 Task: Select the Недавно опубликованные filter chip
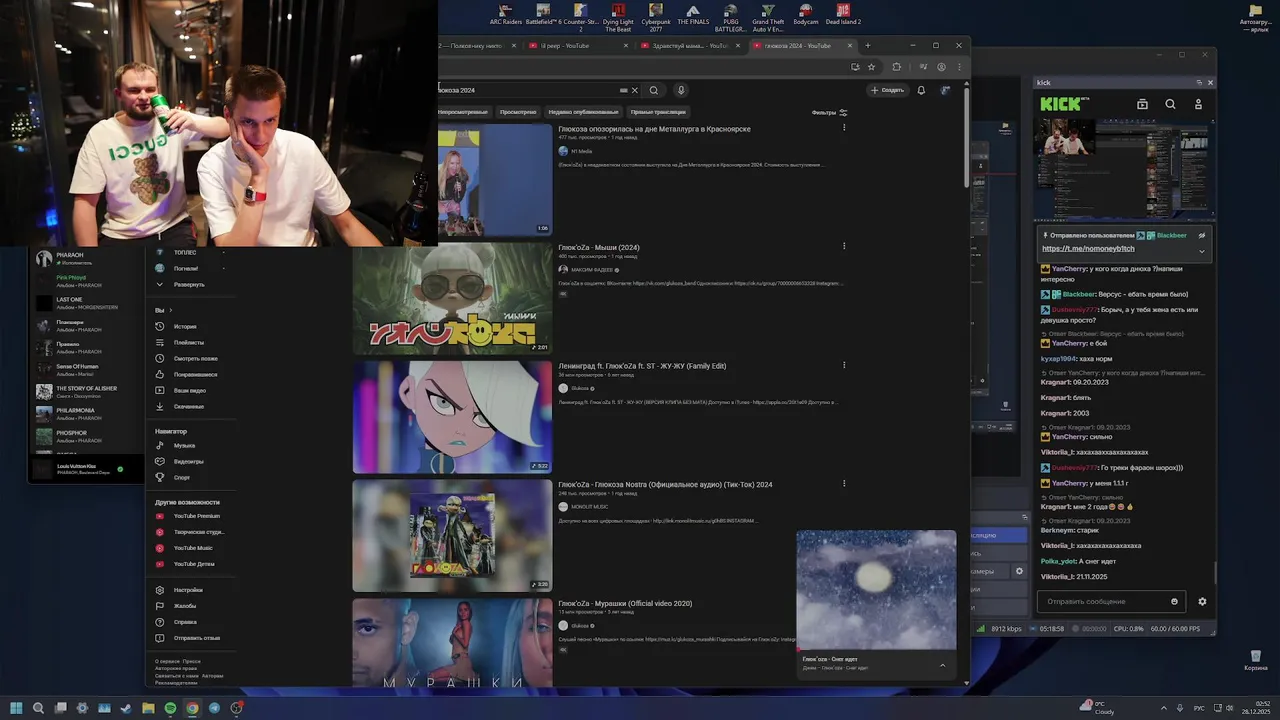tap(583, 112)
